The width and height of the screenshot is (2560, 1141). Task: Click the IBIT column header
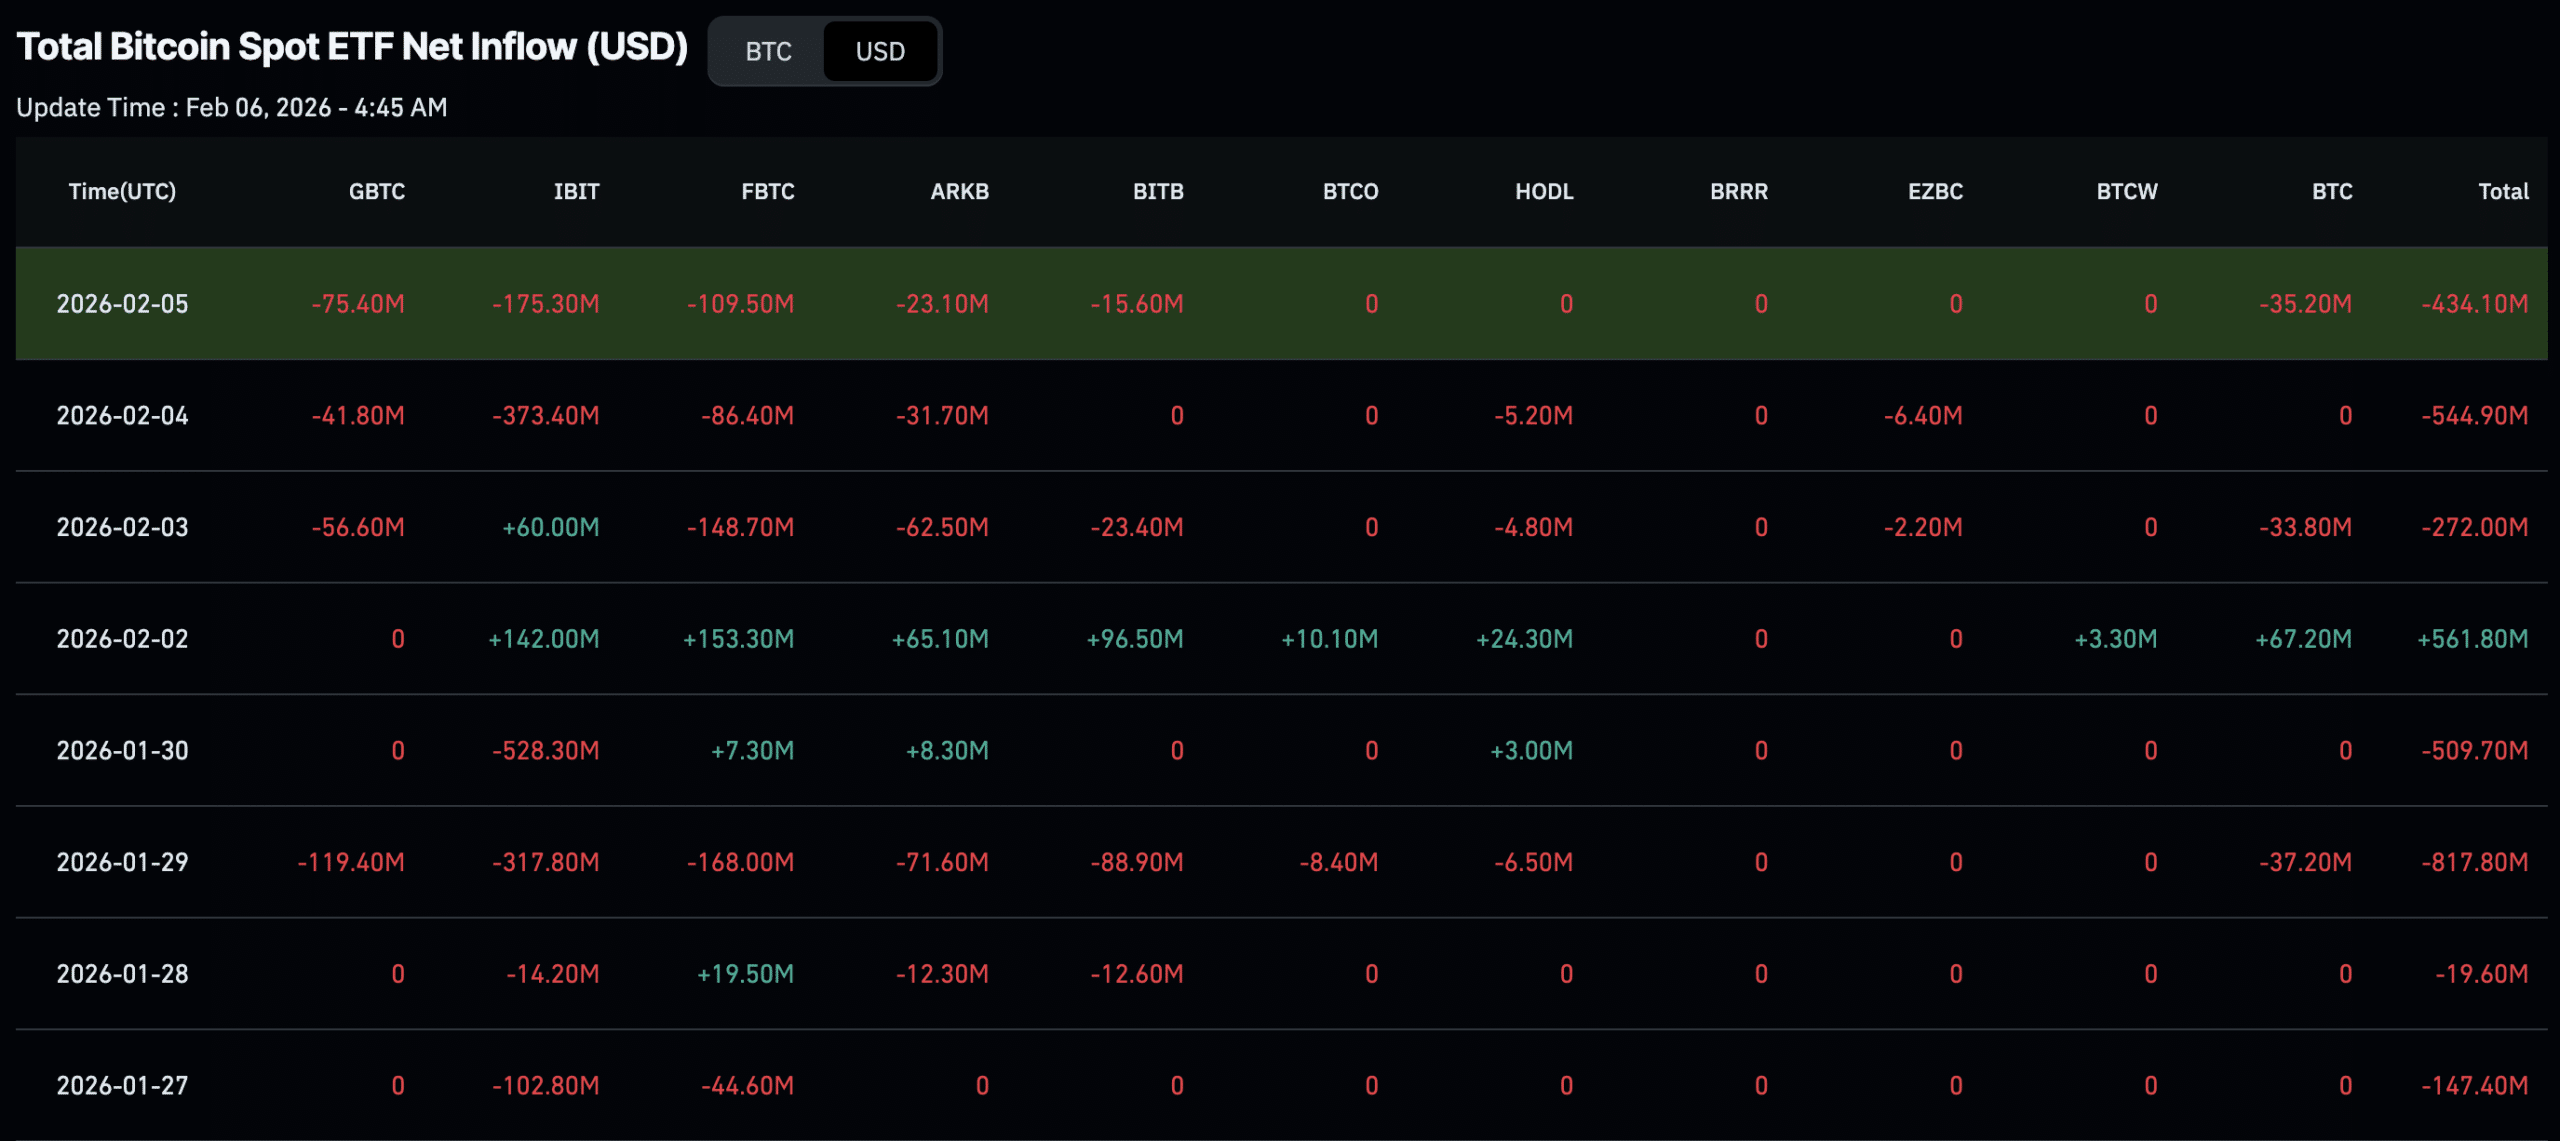coord(577,191)
